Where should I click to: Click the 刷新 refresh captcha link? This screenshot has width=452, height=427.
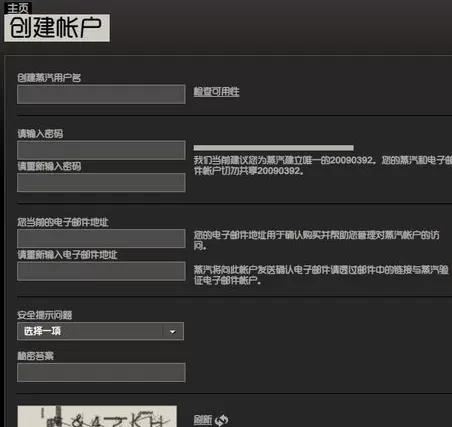pyautogui.click(x=203, y=420)
